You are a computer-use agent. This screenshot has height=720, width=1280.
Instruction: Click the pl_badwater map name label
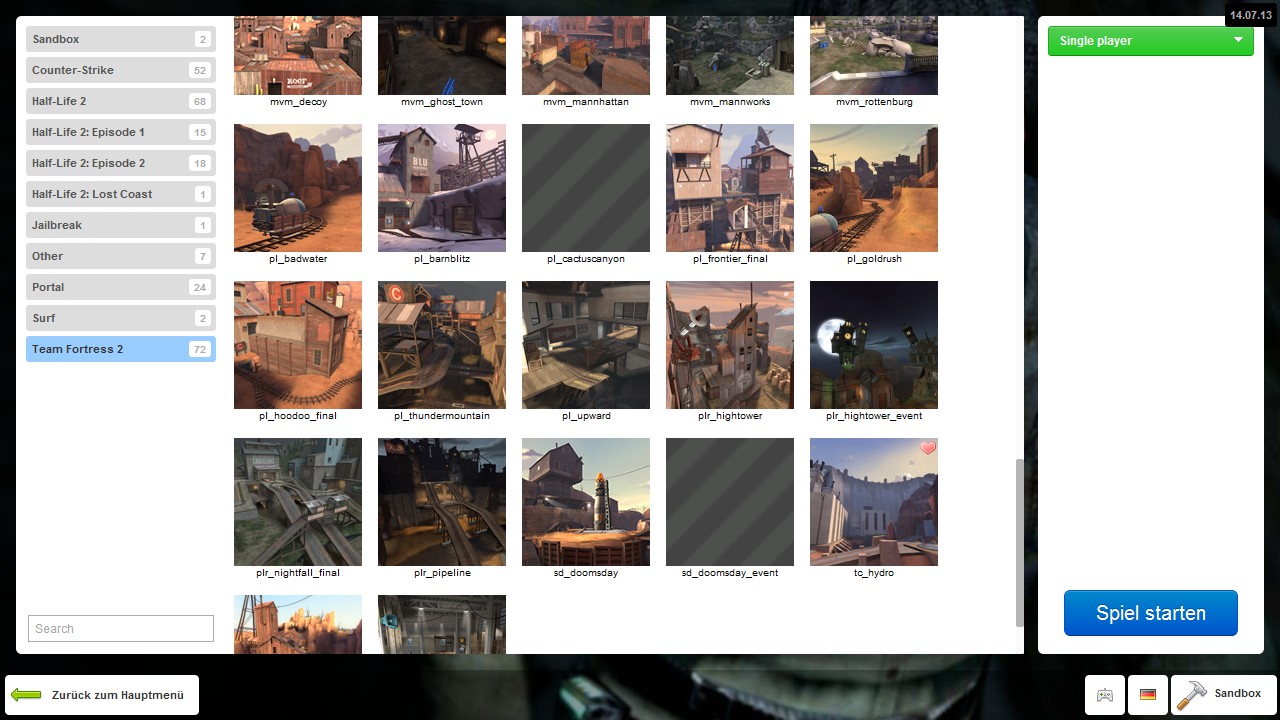pyautogui.click(x=298, y=259)
